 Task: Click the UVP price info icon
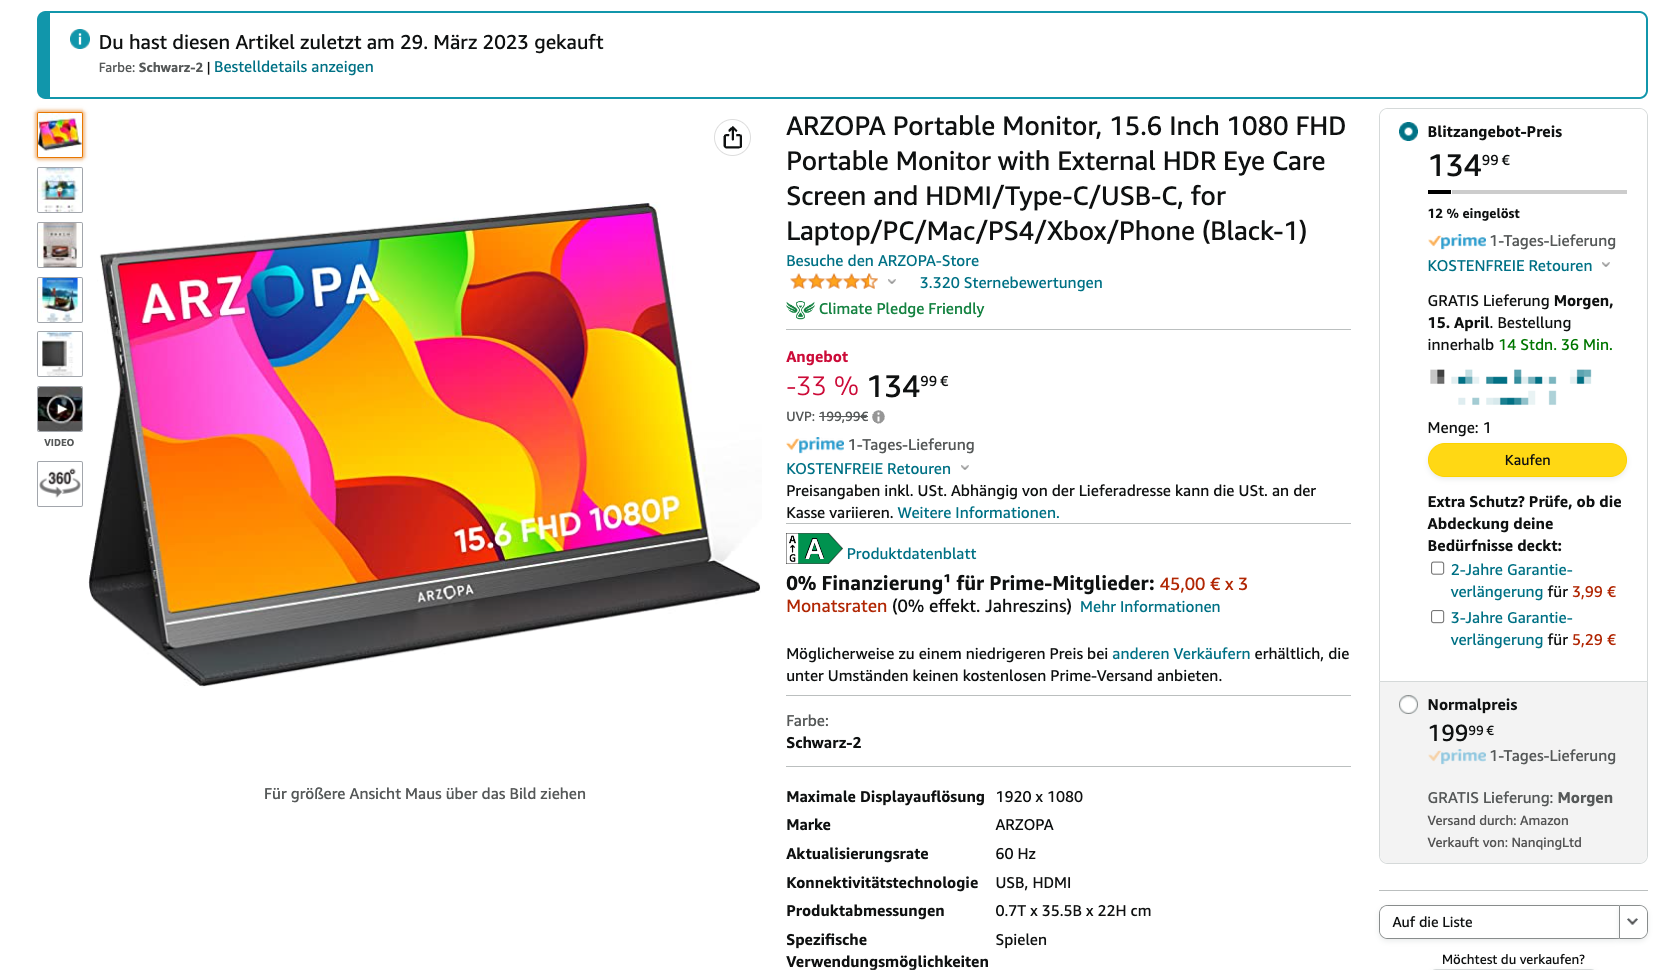(878, 417)
